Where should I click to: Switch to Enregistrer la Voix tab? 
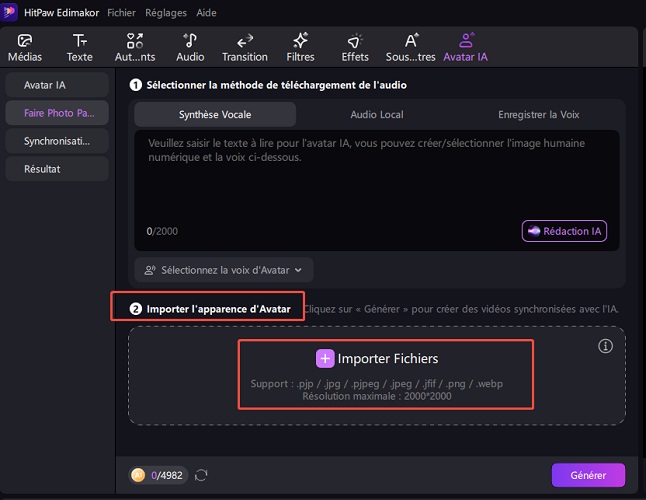[538, 114]
